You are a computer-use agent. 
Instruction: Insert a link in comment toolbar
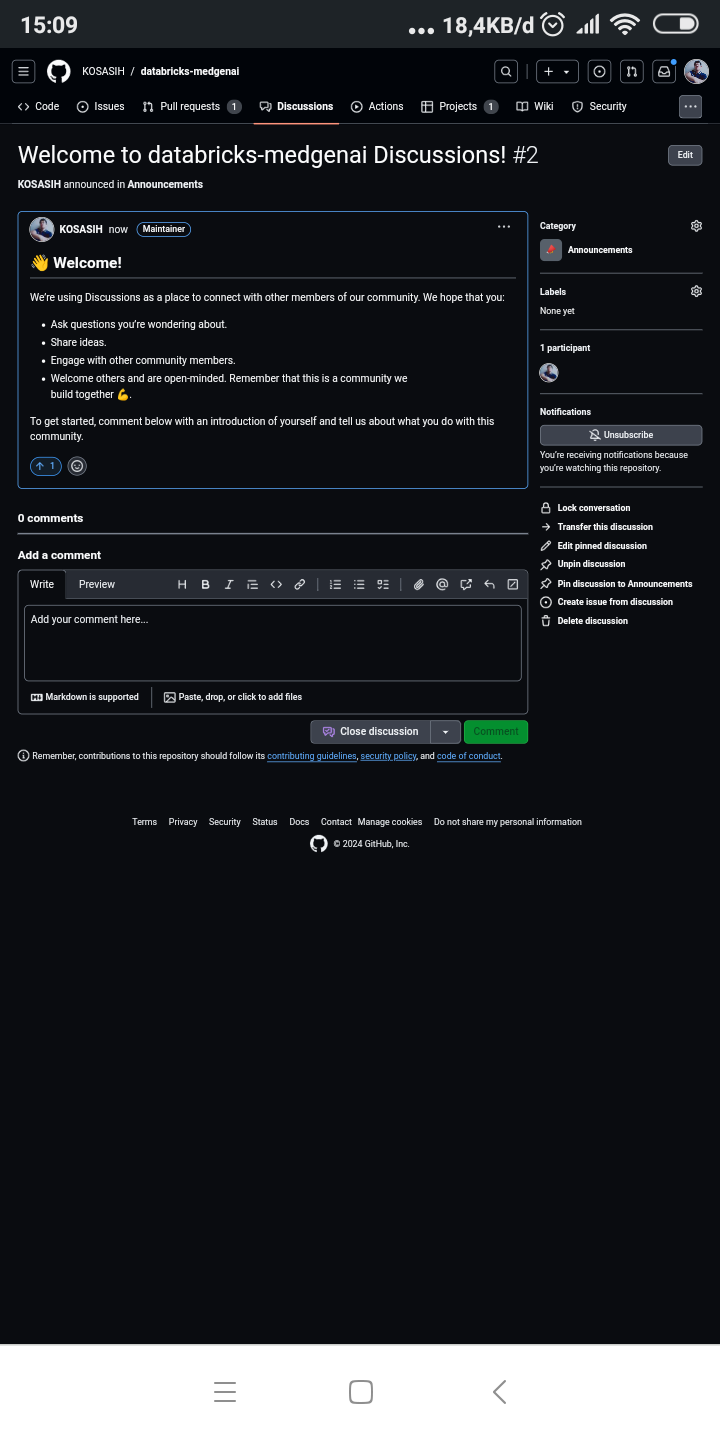pyautogui.click(x=299, y=585)
